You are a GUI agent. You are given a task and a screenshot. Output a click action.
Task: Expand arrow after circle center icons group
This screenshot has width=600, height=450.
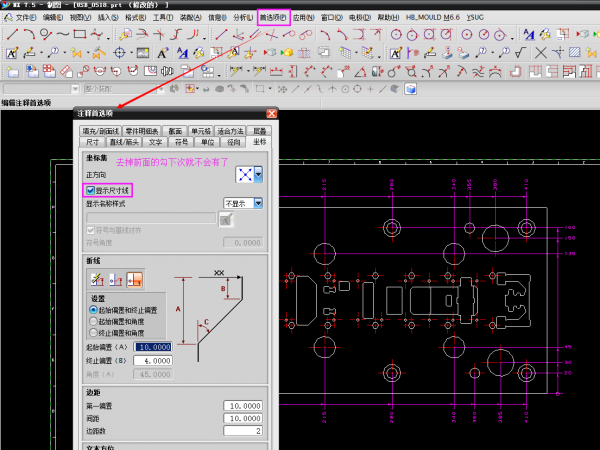pyautogui.click(x=512, y=38)
